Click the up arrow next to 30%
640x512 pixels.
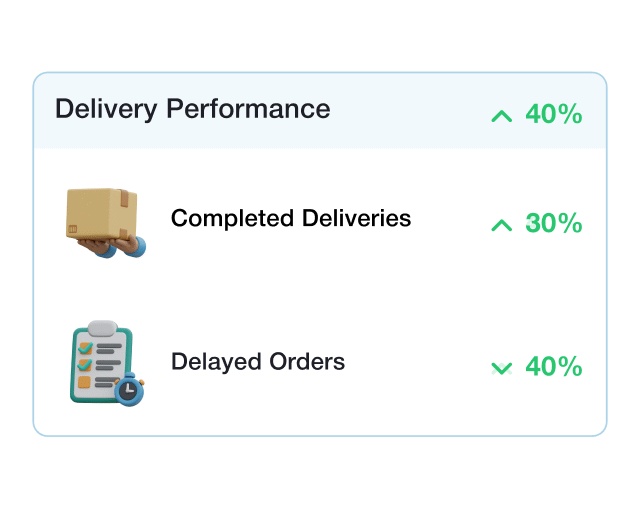[501, 225]
